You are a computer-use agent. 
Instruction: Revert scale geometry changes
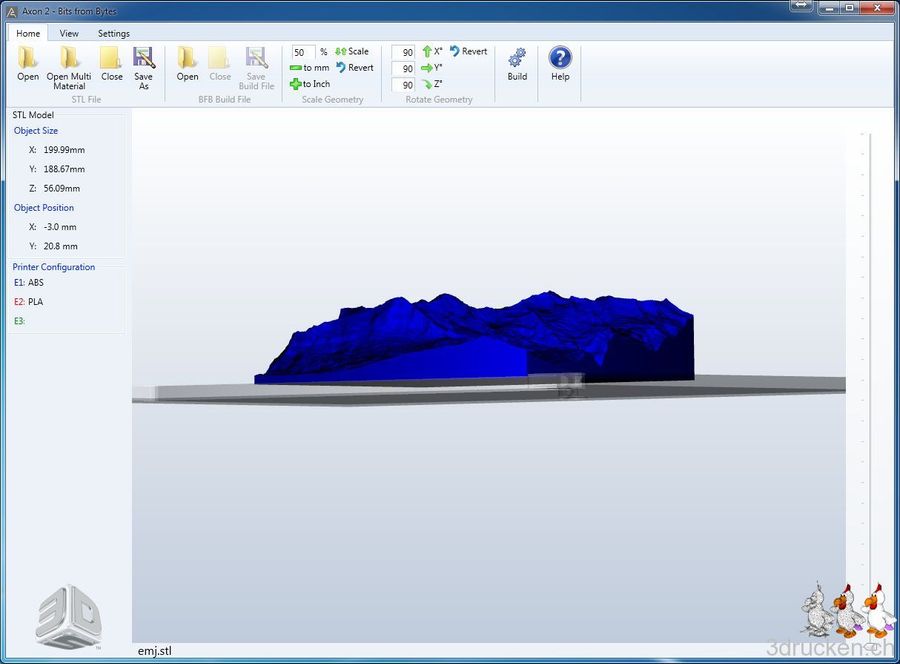[x=355, y=68]
